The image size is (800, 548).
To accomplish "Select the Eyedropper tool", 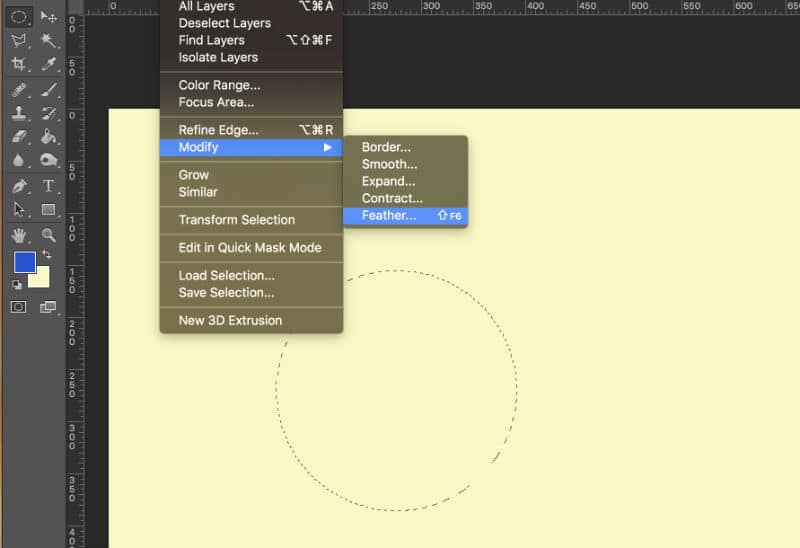I will 48,64.
